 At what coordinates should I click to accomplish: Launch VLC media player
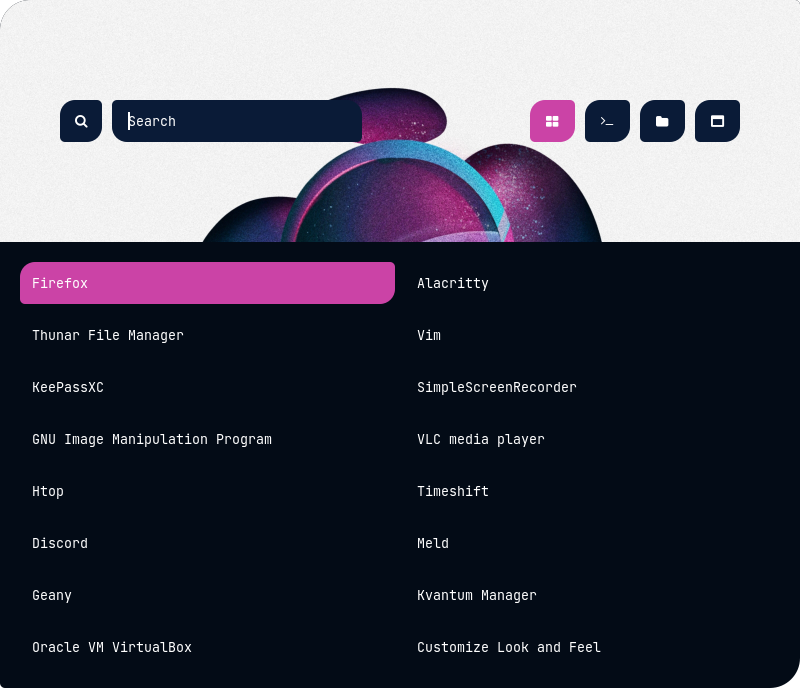pos(481,439)
